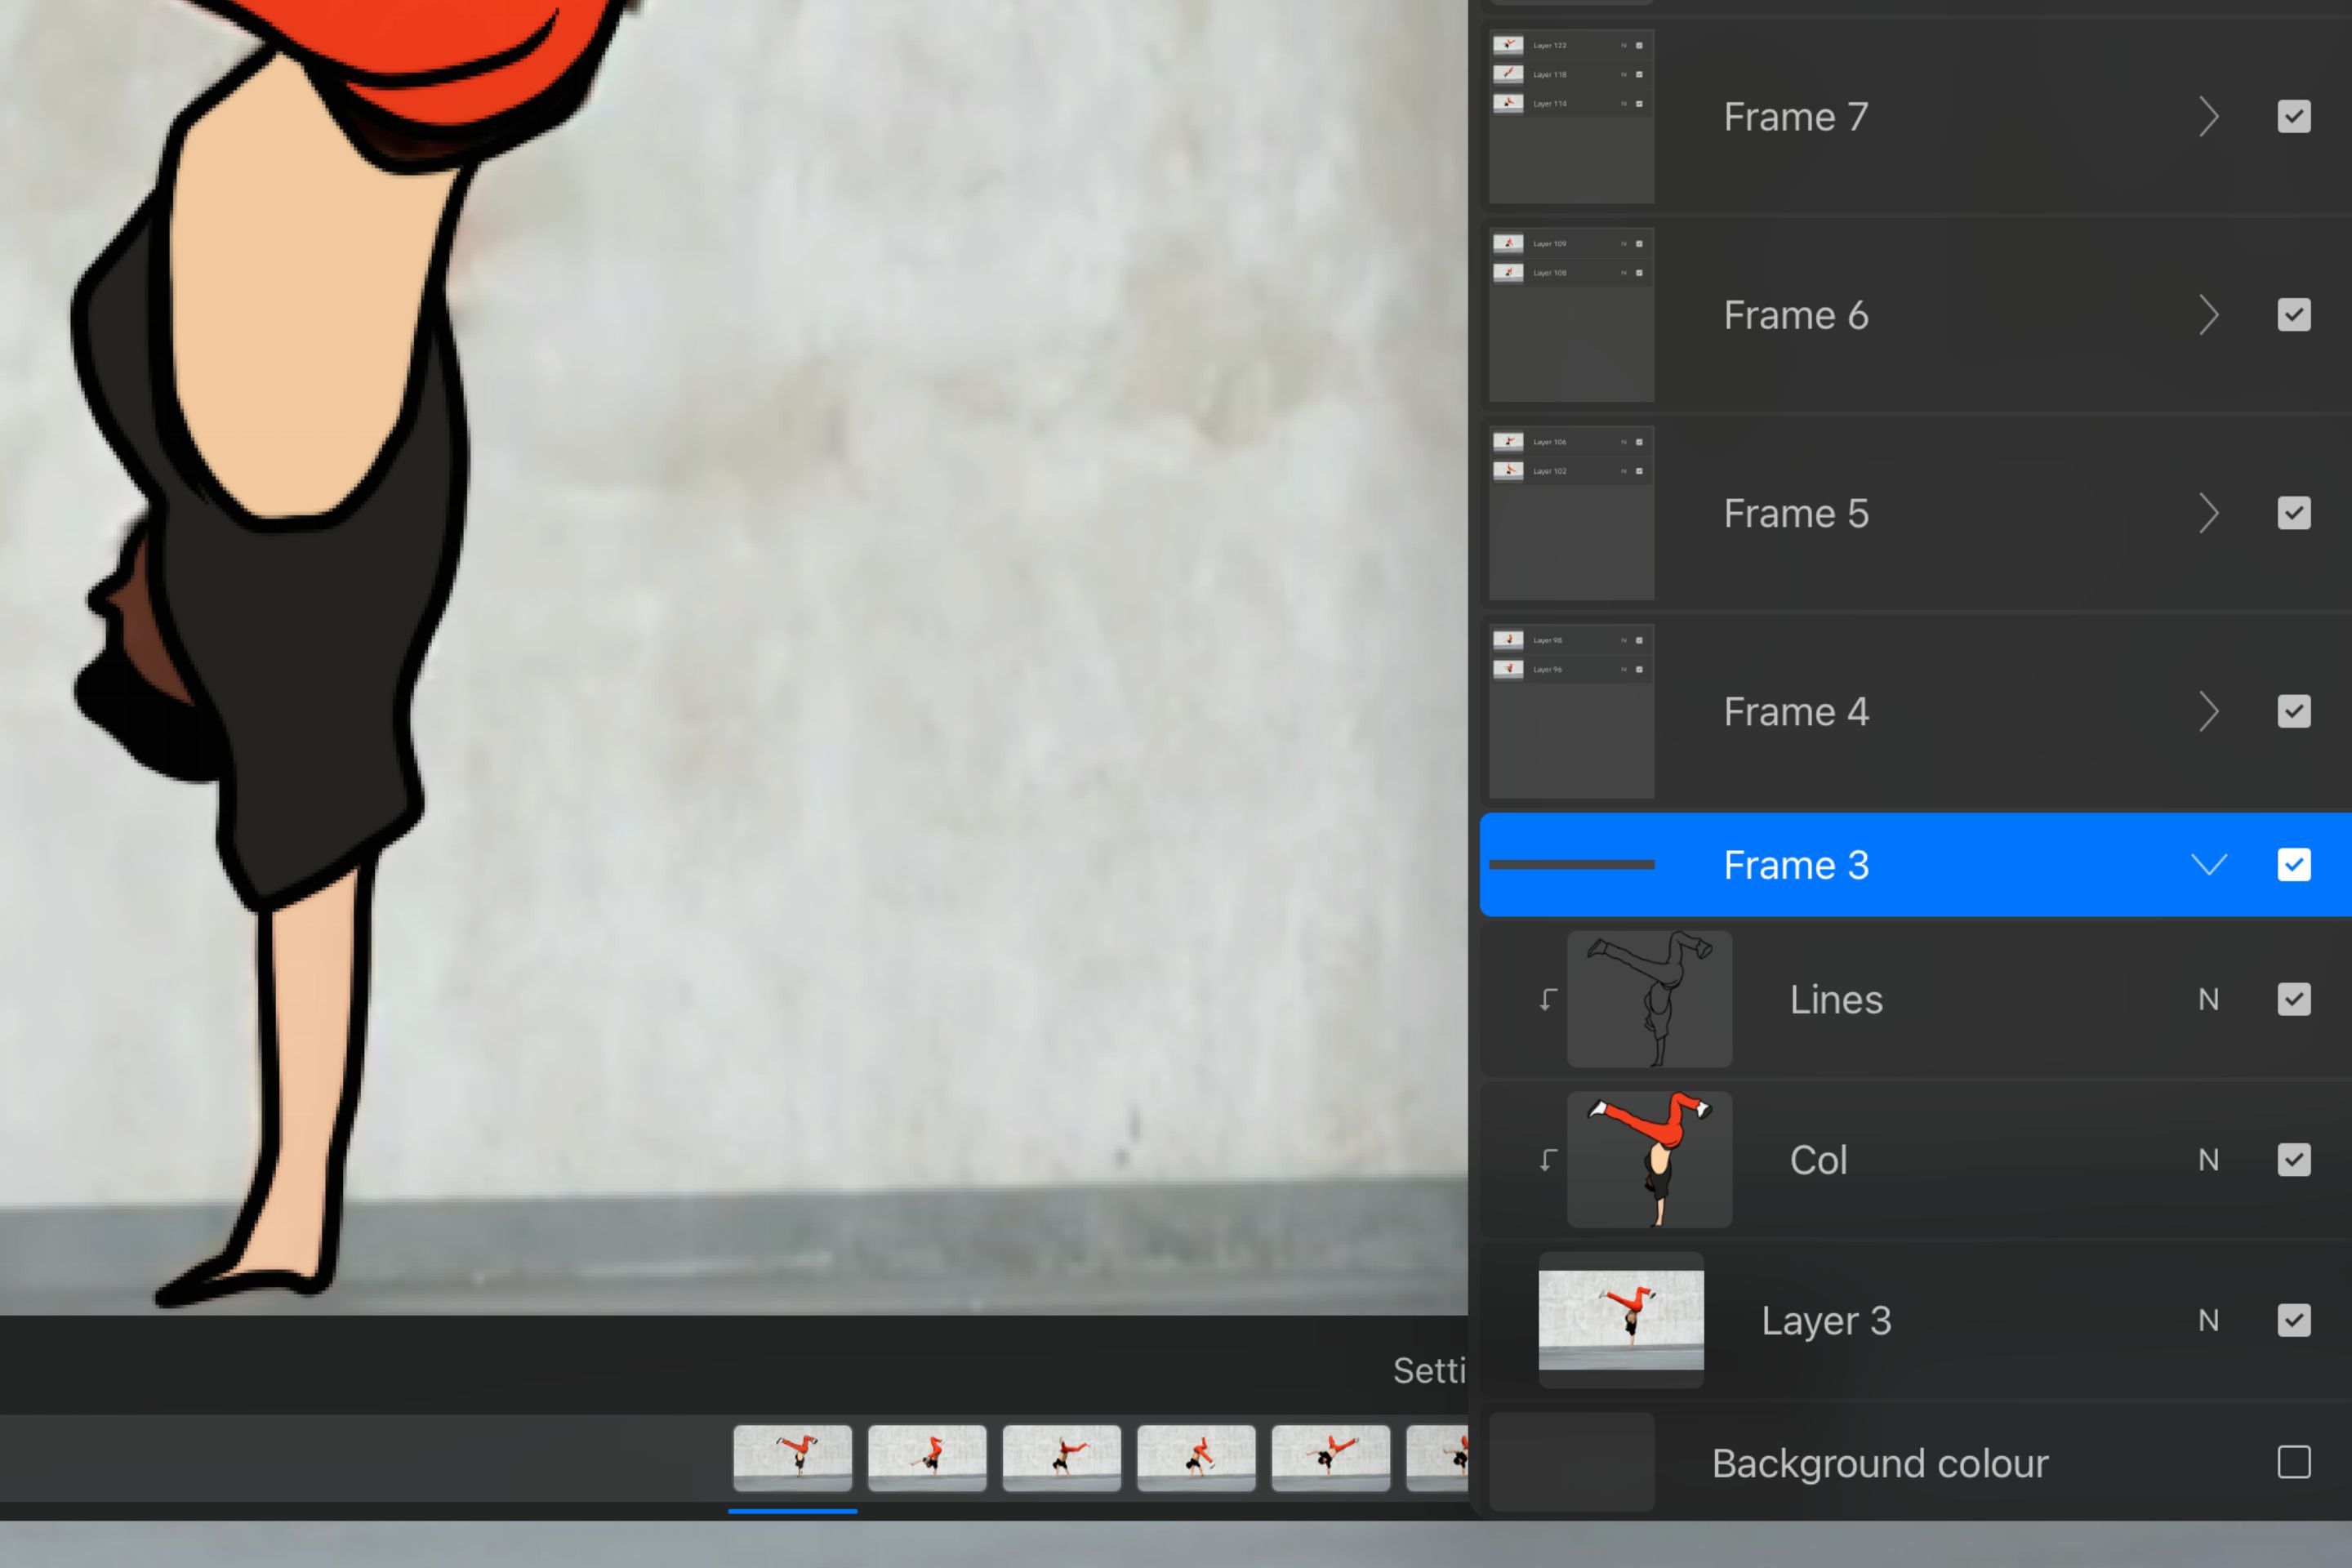Open animation Settings button
Screen dimensions: 2352x1568
click(x=1428, y=1371)
